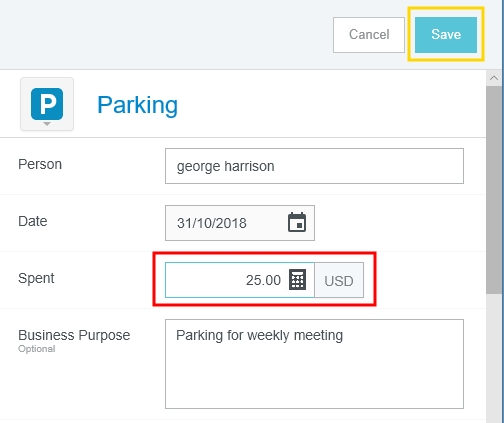504x423 pixels.
Task: Open the calculator icon in the Spent field
Action: point(297,280)
